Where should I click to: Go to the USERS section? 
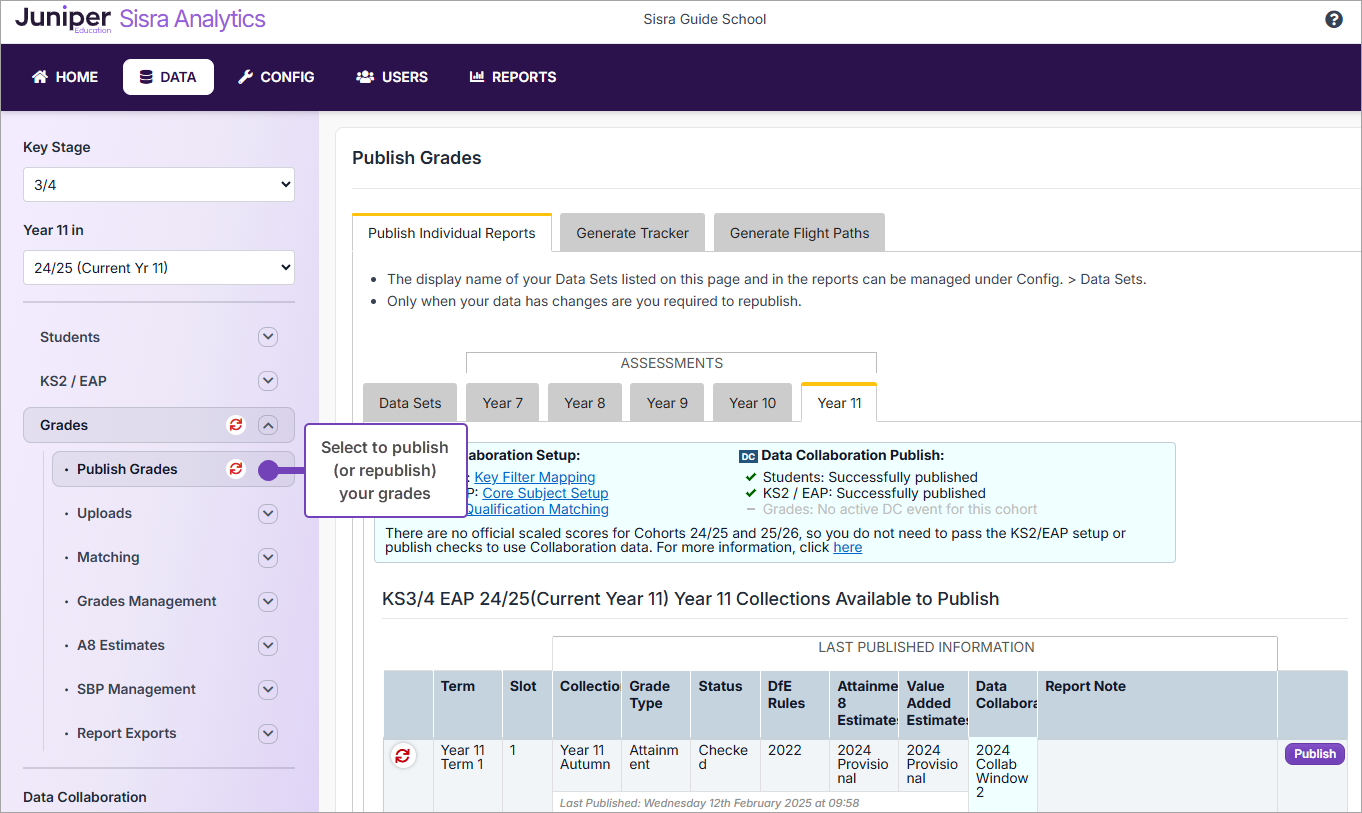tap(392, 77)
